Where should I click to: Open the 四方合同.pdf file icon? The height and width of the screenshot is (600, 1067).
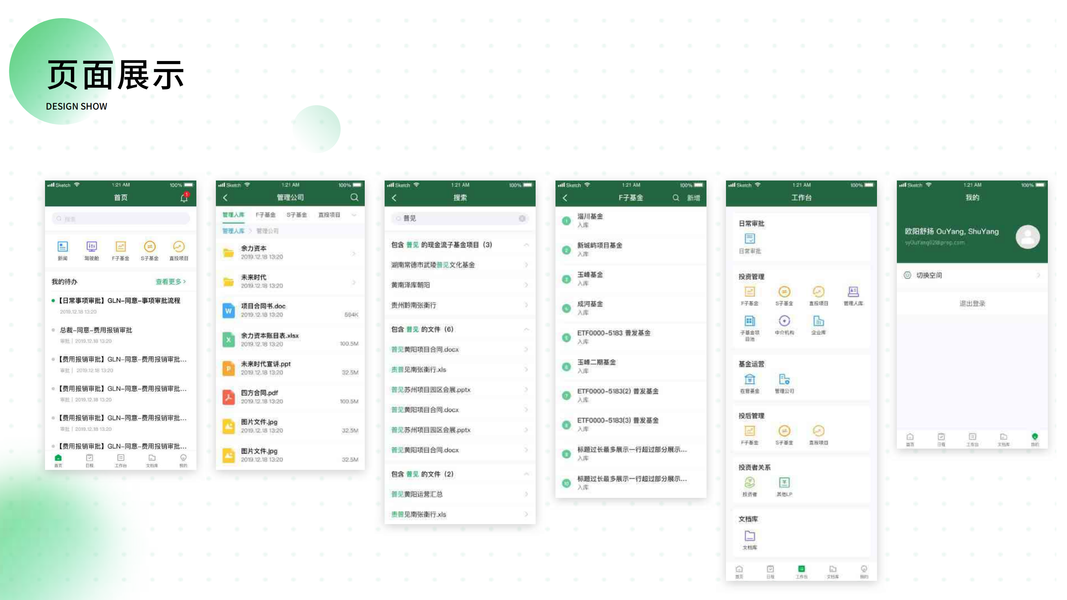click(x=229, y=397)
